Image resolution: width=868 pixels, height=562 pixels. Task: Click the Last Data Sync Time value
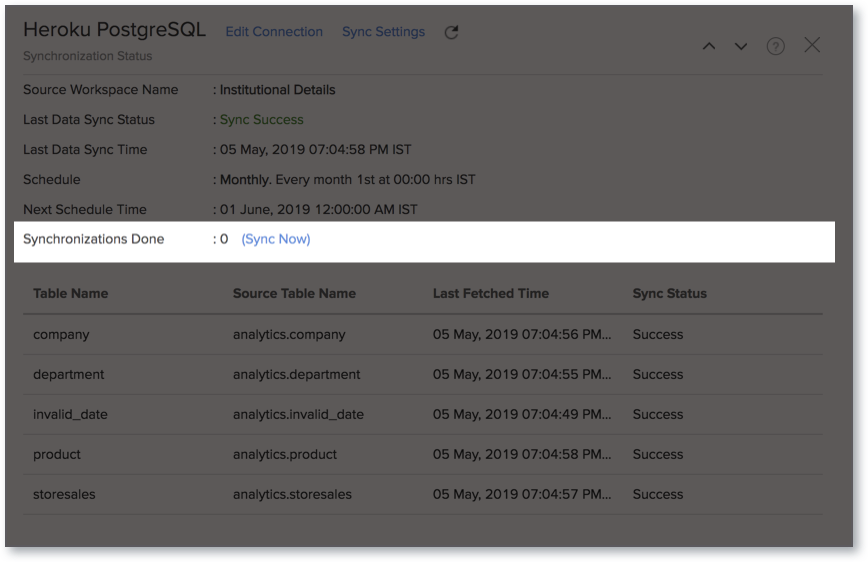[315, 149]
